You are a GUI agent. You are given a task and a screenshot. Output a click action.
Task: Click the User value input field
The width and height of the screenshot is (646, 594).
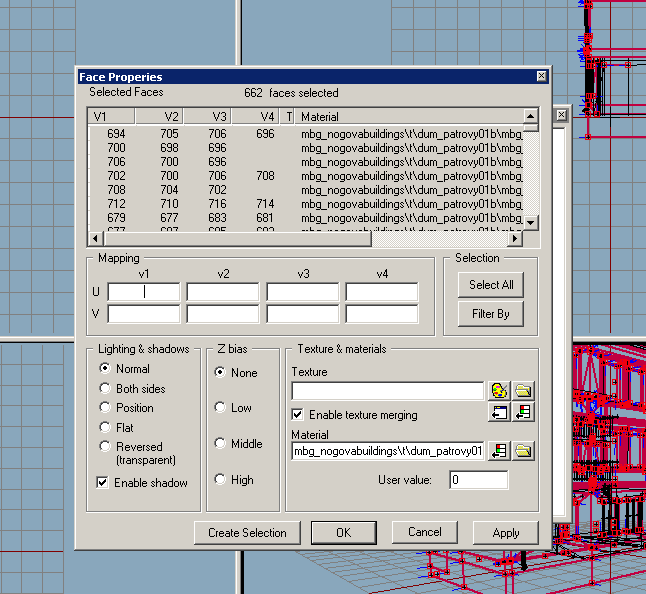coord(477,481)
